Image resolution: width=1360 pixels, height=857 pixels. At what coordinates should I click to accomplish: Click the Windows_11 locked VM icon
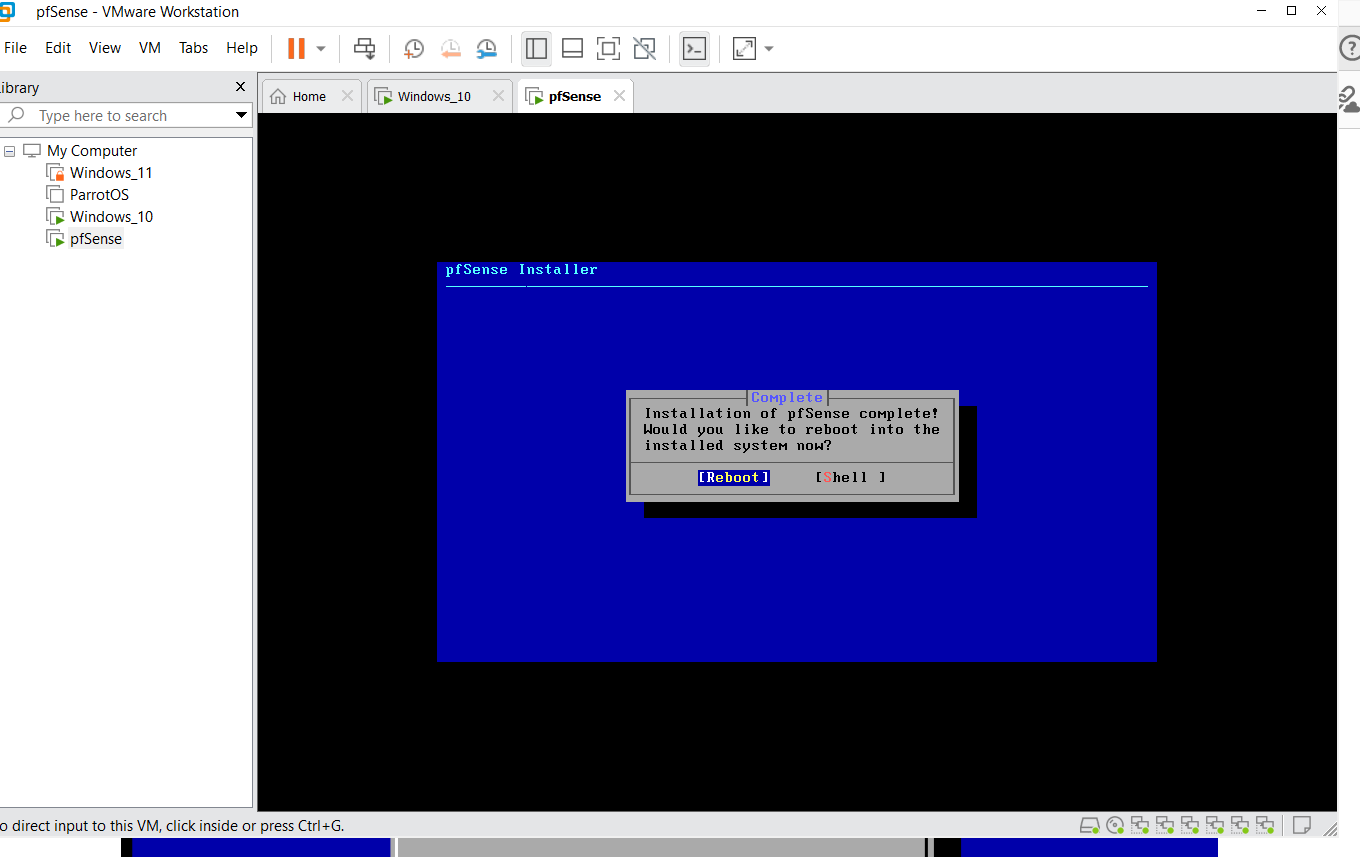pyautogui.click(x=55, y=173)
